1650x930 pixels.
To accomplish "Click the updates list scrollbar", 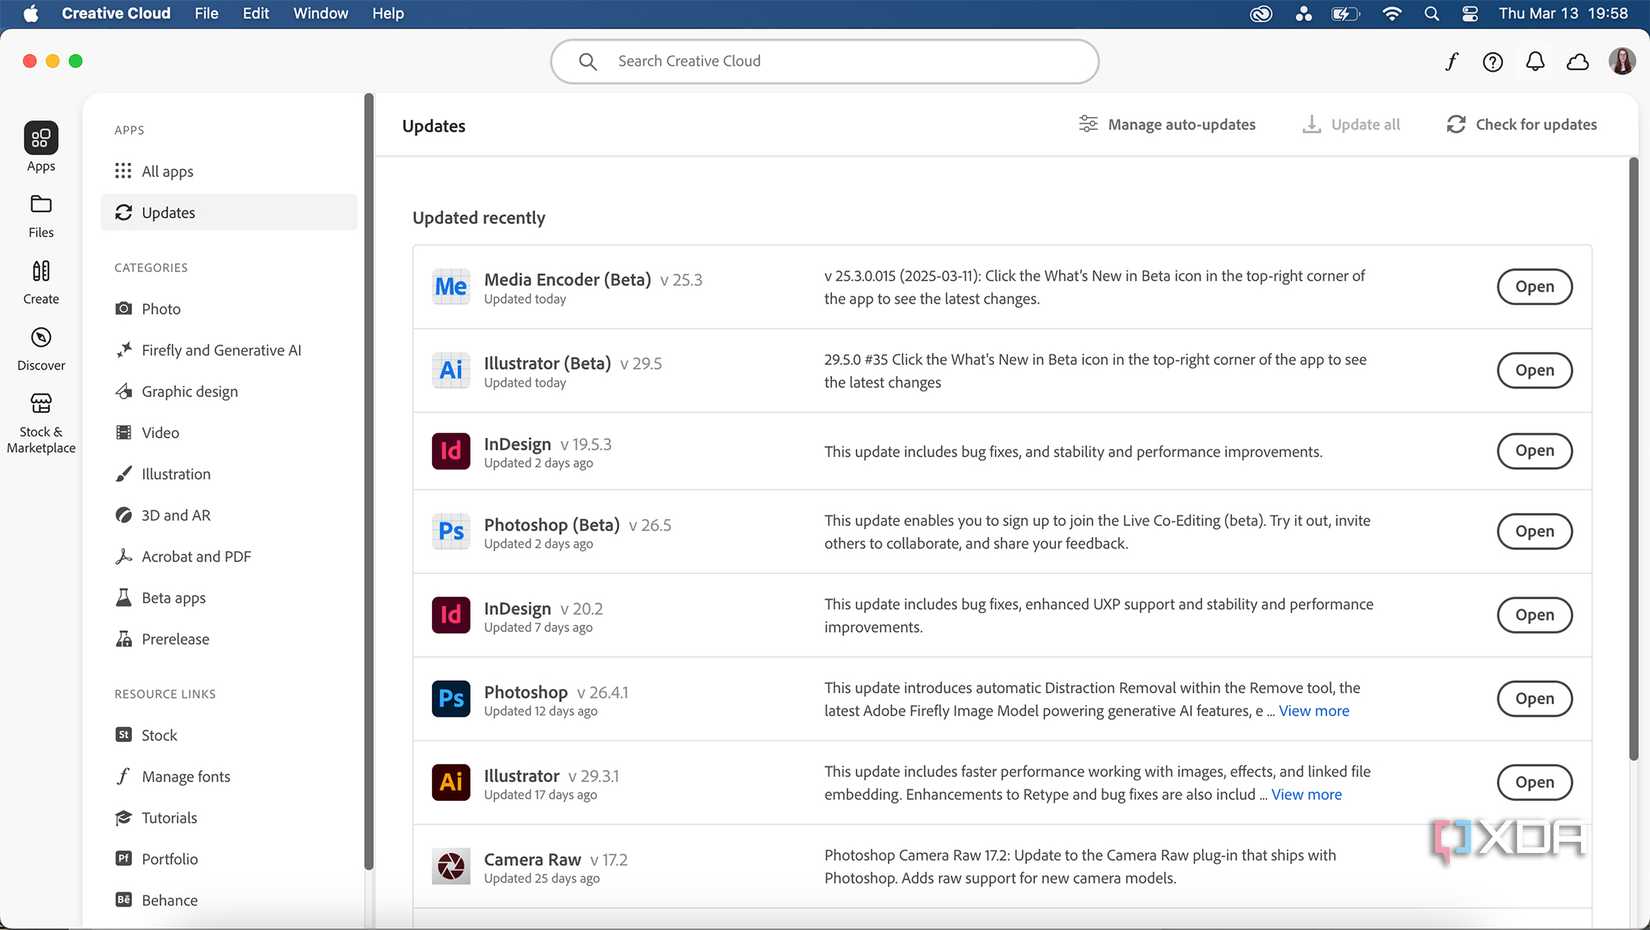I will [x=1633, y=458].
